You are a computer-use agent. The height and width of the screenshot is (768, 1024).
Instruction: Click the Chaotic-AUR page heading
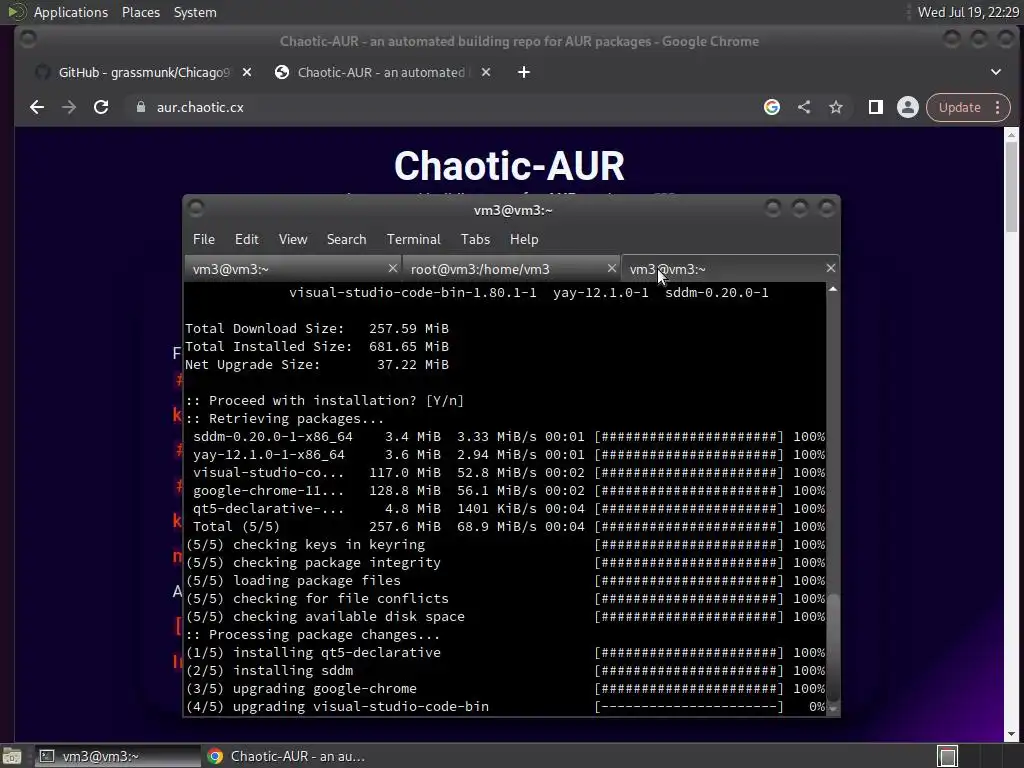(x=509, y=166)
